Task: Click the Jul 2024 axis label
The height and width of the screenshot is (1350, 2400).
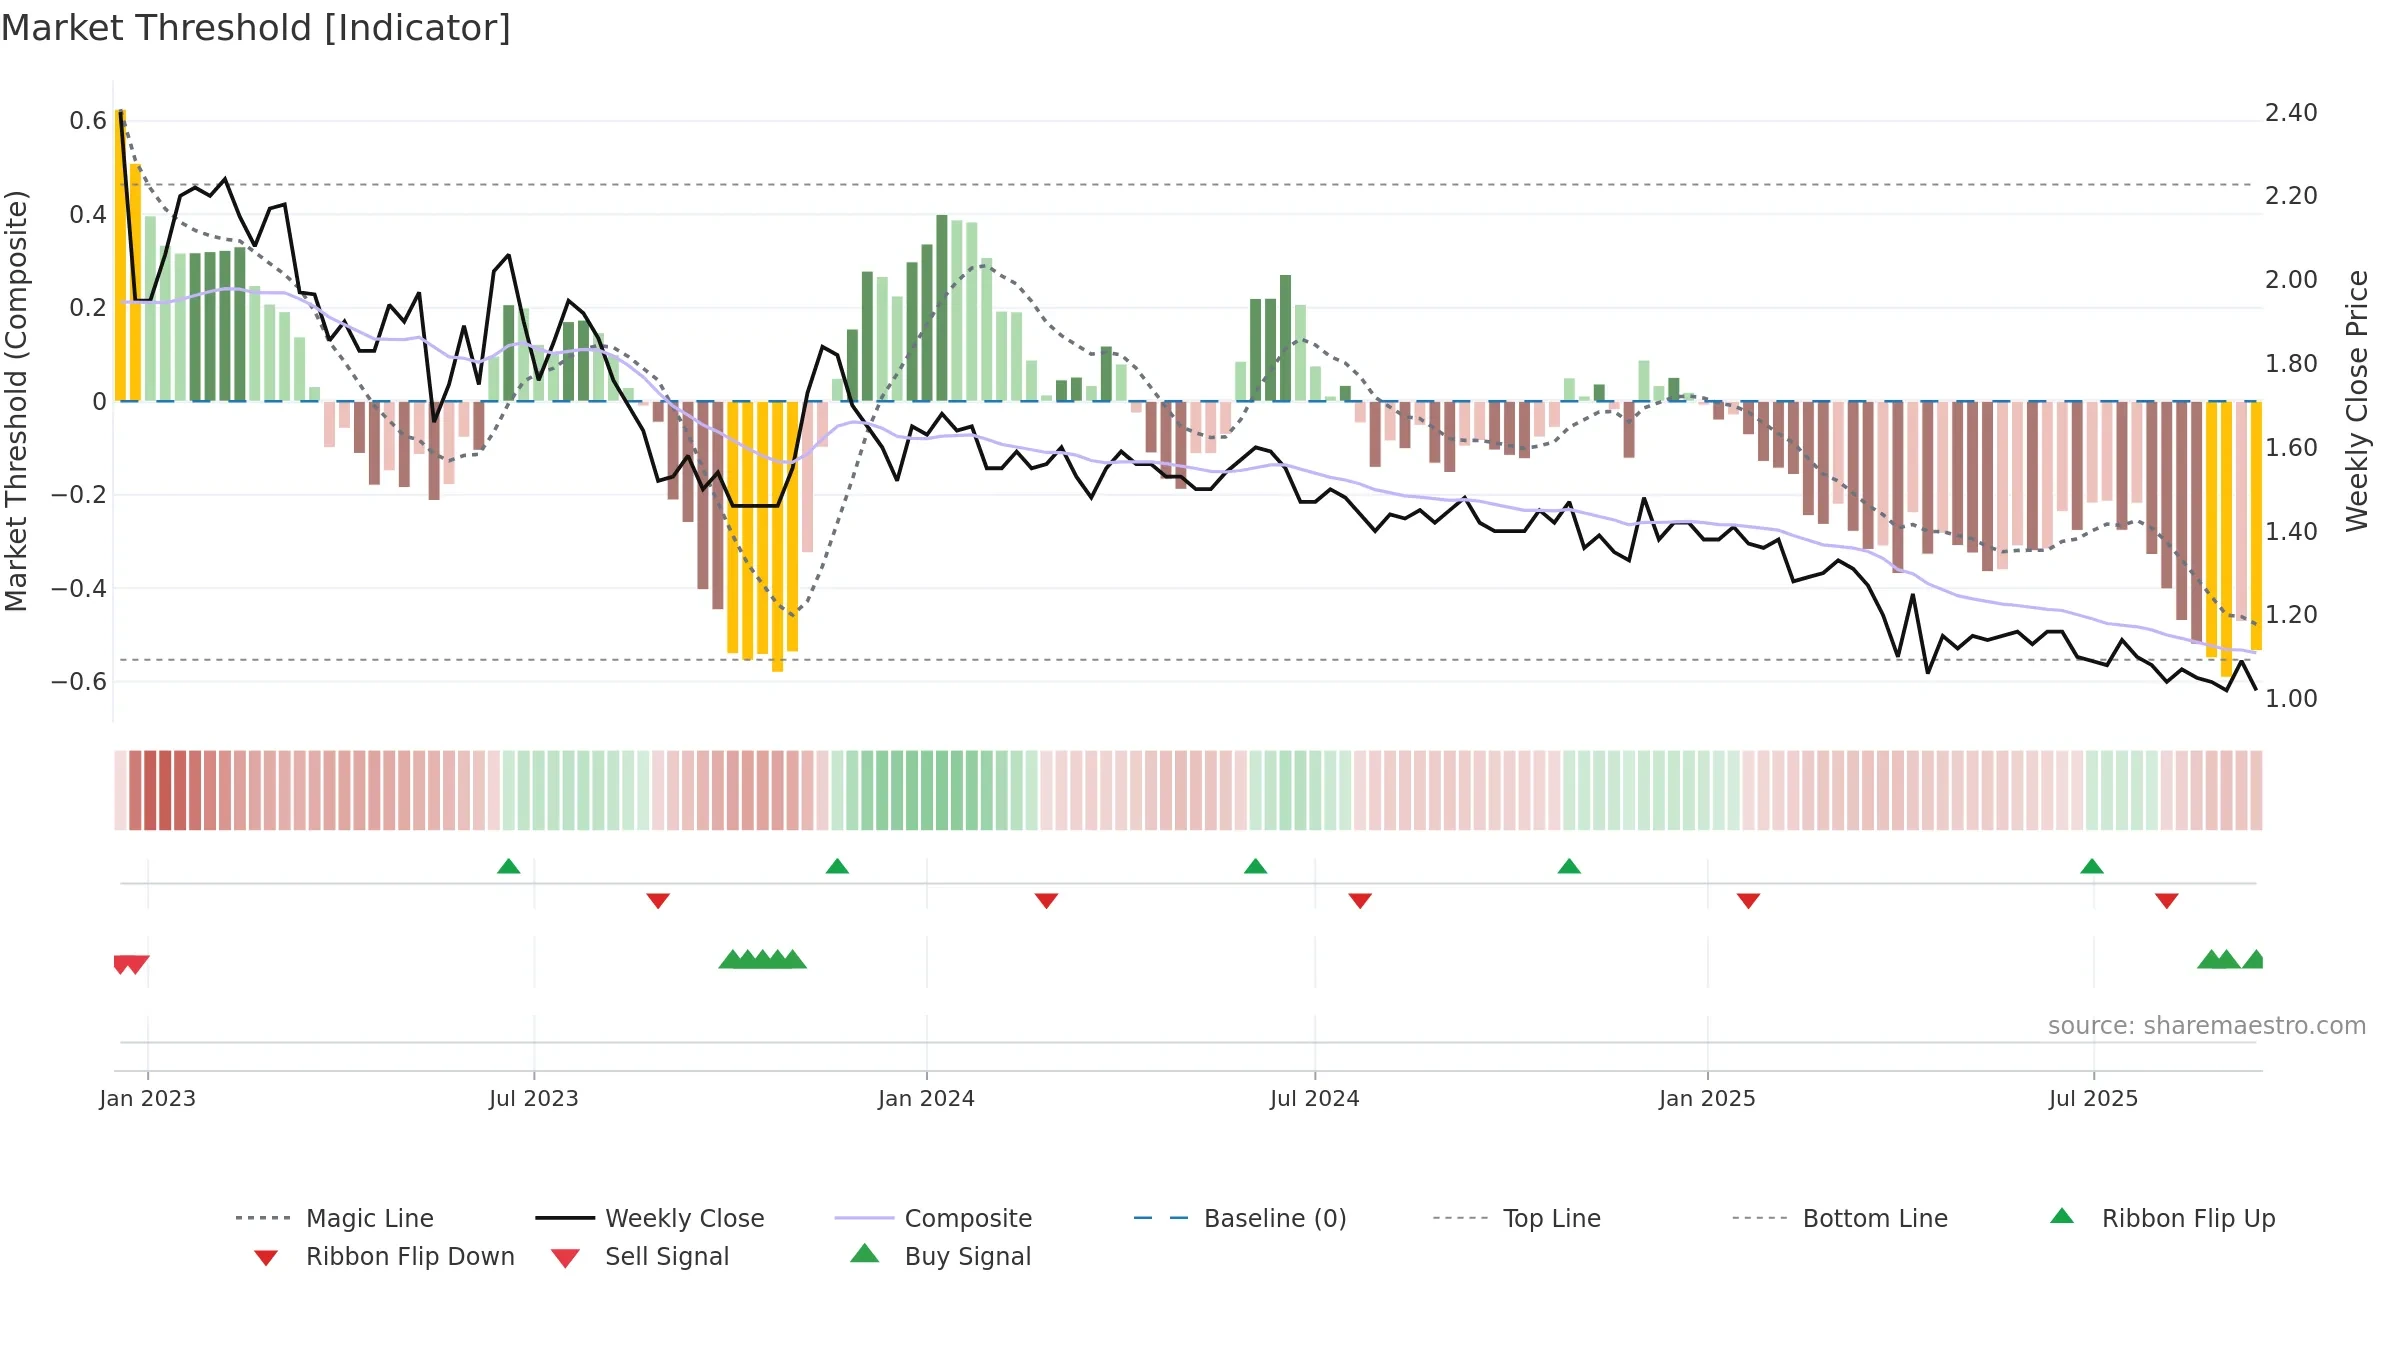Action: (x=1315, y=1098)
